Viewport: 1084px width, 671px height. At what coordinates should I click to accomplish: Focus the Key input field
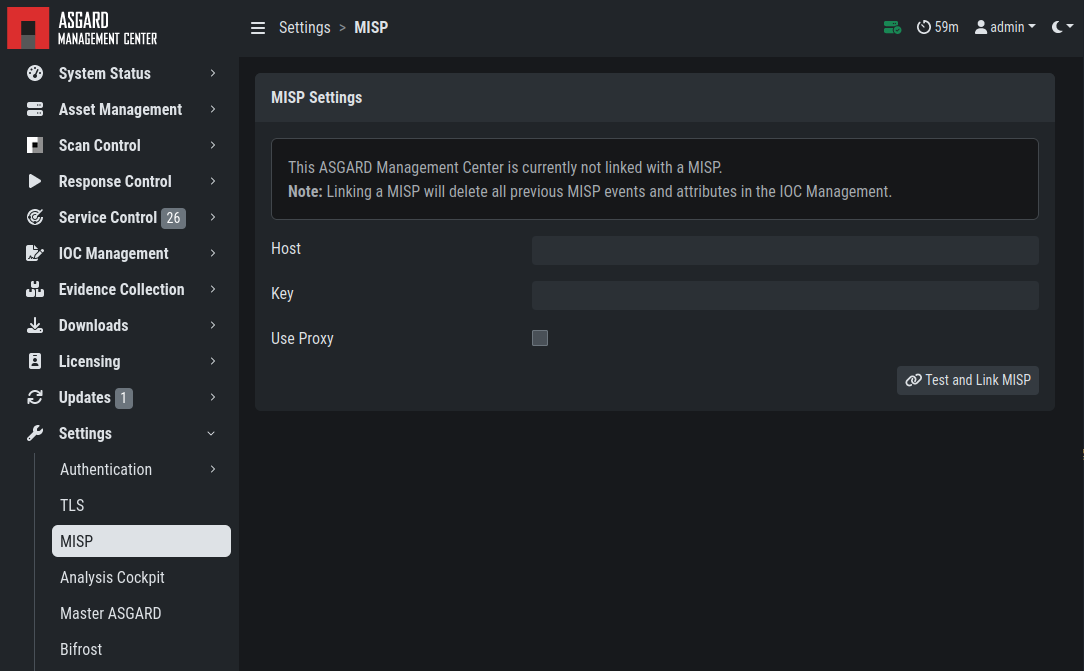(785, 295)
